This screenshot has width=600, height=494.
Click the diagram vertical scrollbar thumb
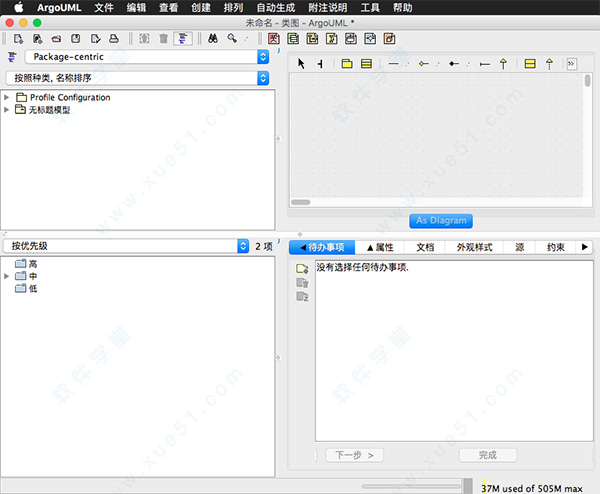[x=587, y=80]
